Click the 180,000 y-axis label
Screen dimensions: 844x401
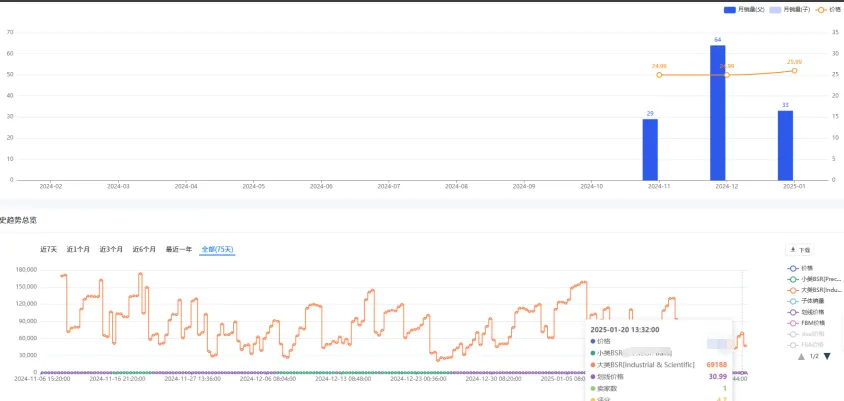click(25, 270)
